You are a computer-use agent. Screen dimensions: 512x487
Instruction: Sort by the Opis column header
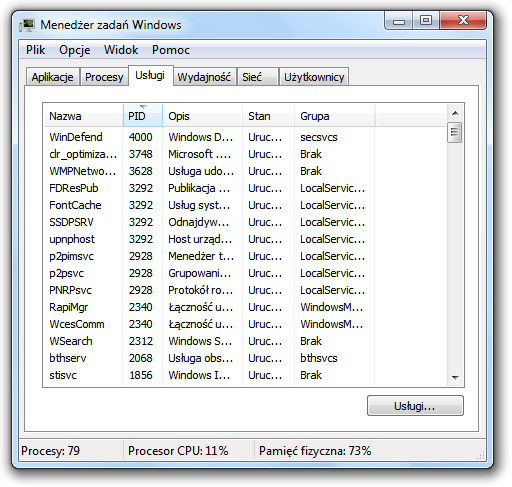click(202, 116)
